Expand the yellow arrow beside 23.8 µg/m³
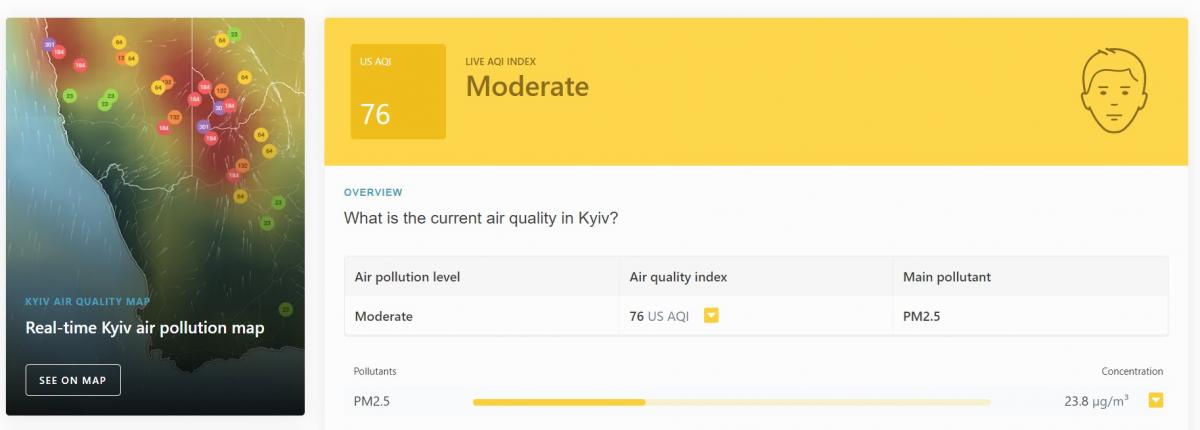 click(x=1156, y=401)
